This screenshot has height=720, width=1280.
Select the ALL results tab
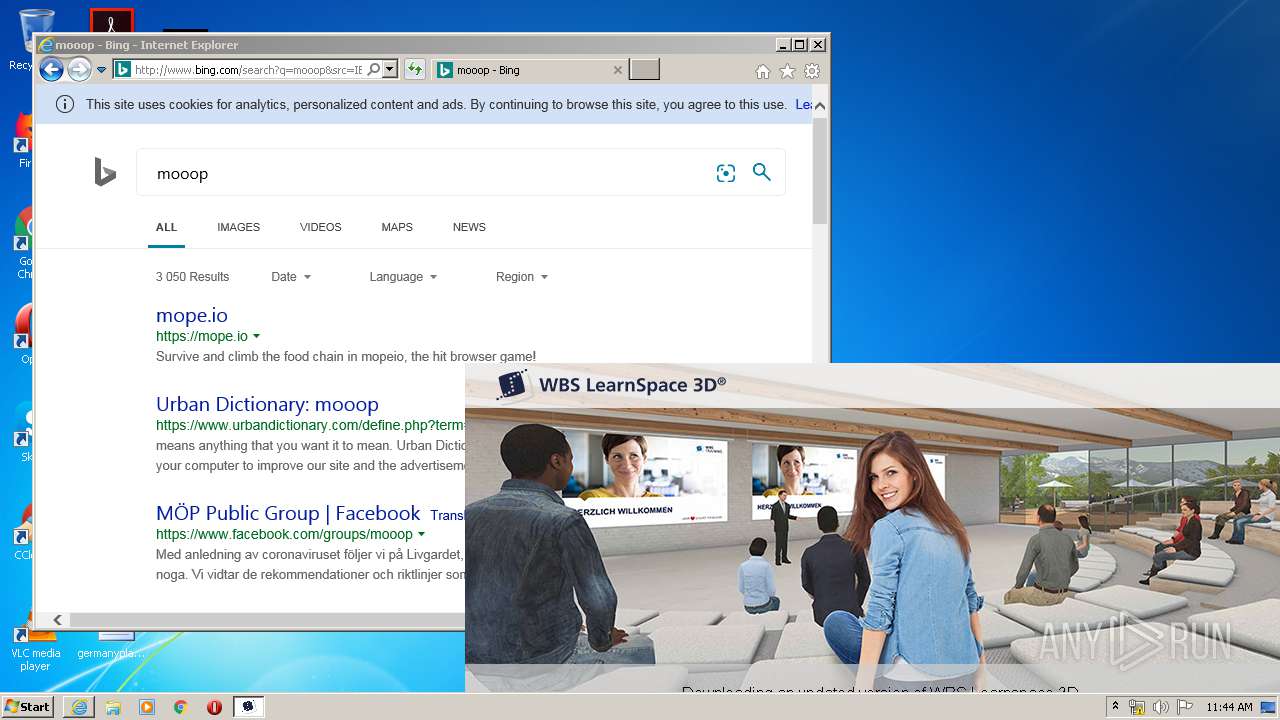pos(166,227)
